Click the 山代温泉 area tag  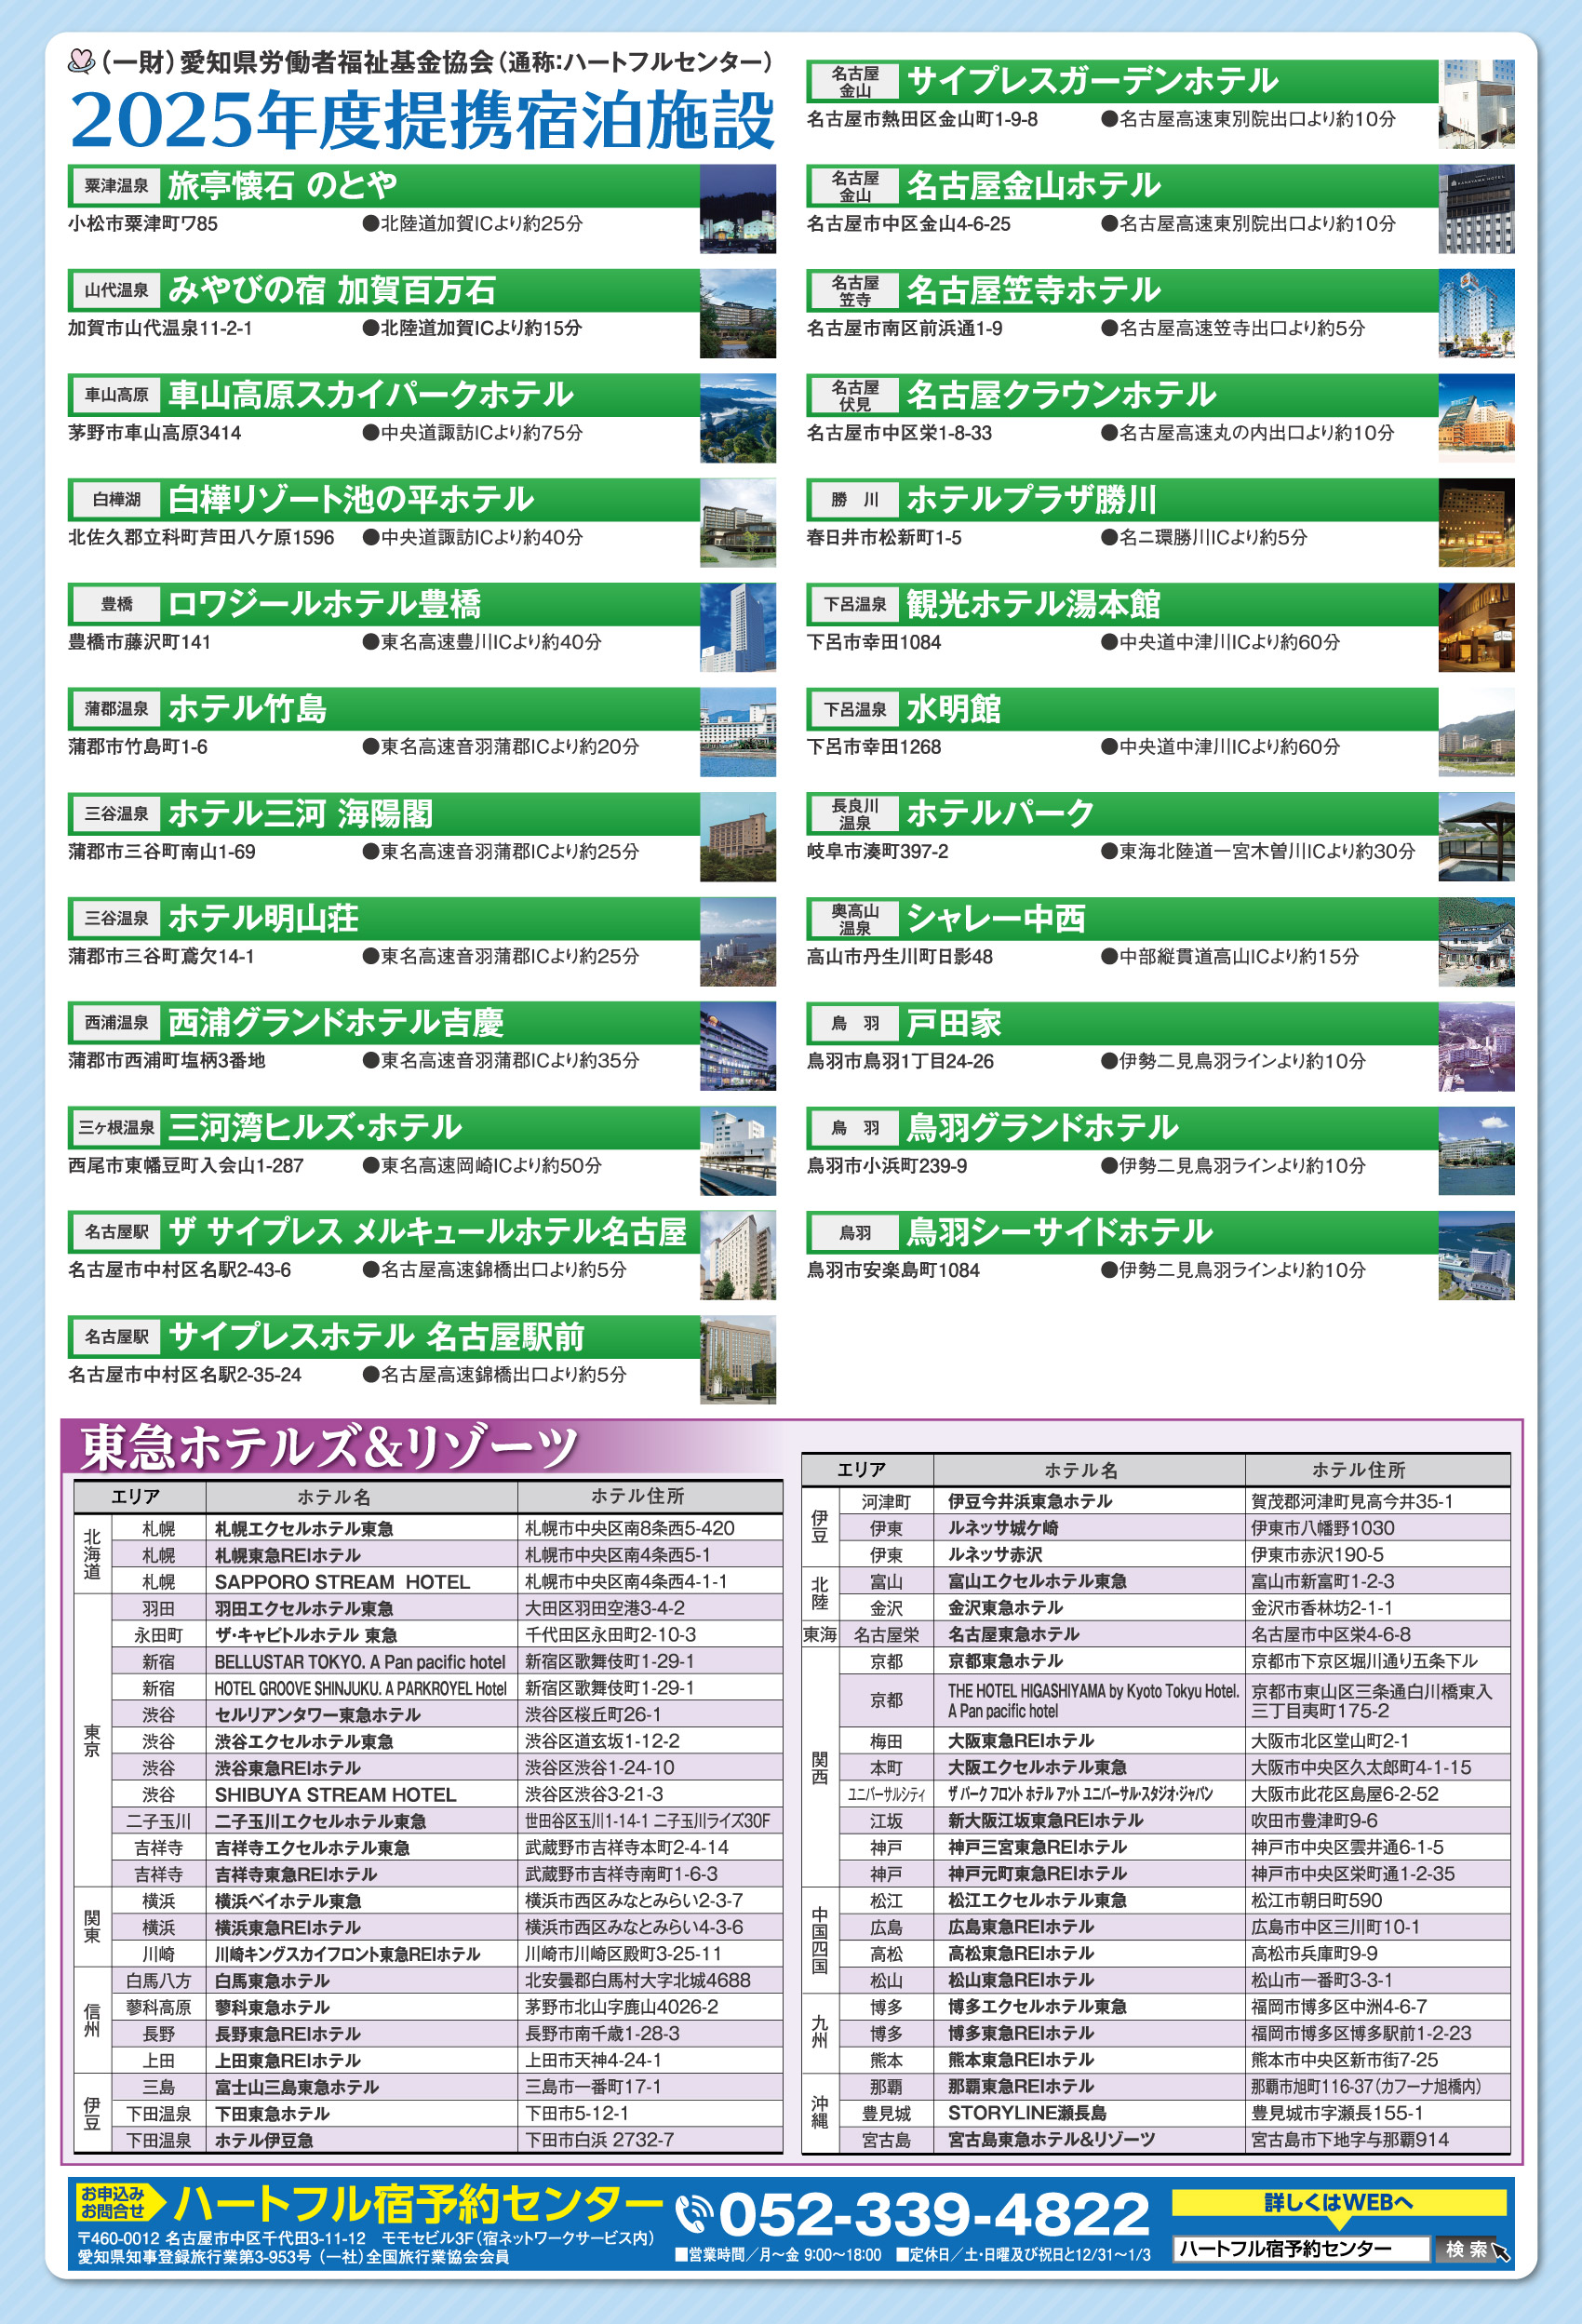tap(116, 291)
